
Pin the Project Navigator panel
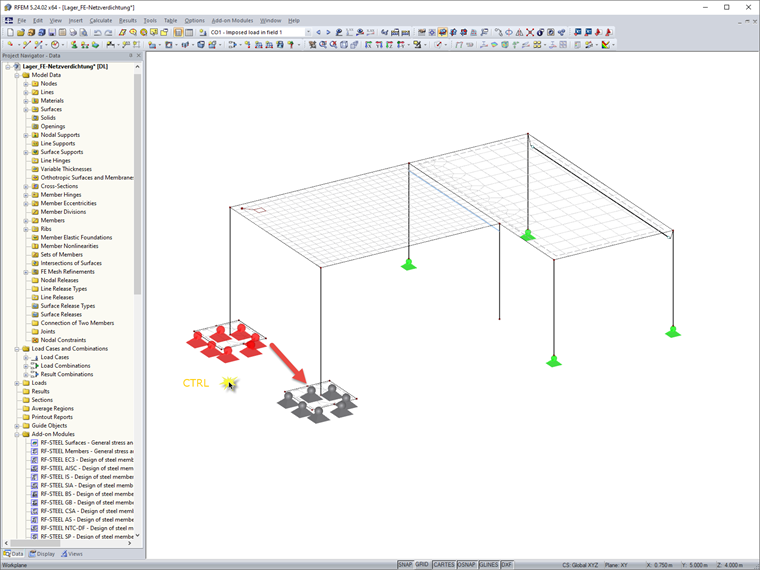click(x=130, y=56)
